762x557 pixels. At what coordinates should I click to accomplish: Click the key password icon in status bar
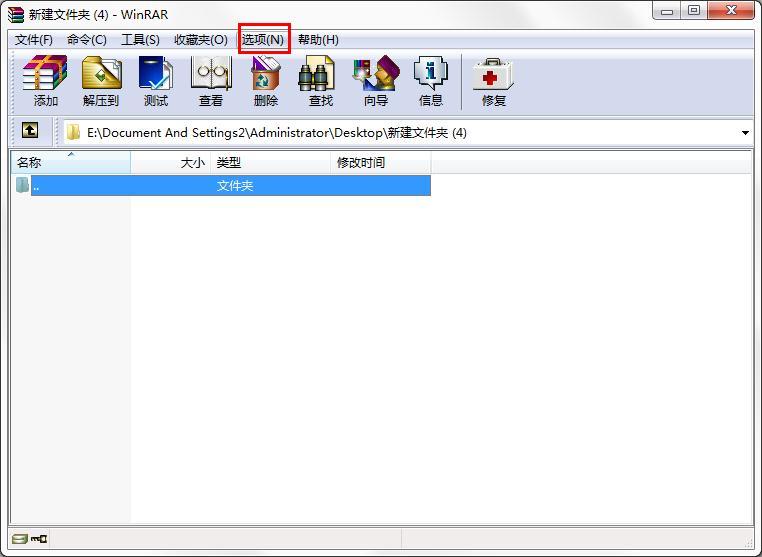click(x=39, y=539)
